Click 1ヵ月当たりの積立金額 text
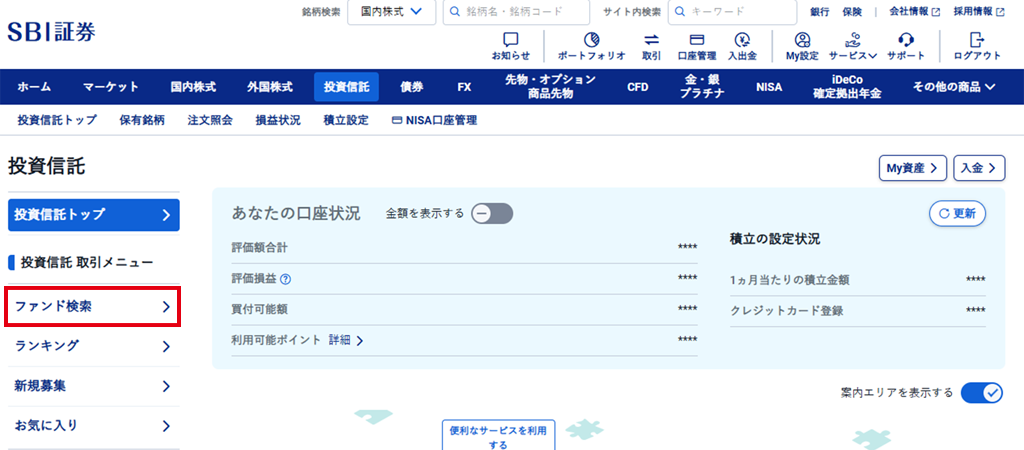Viewport: 1024px width, 450px height. 790,280
